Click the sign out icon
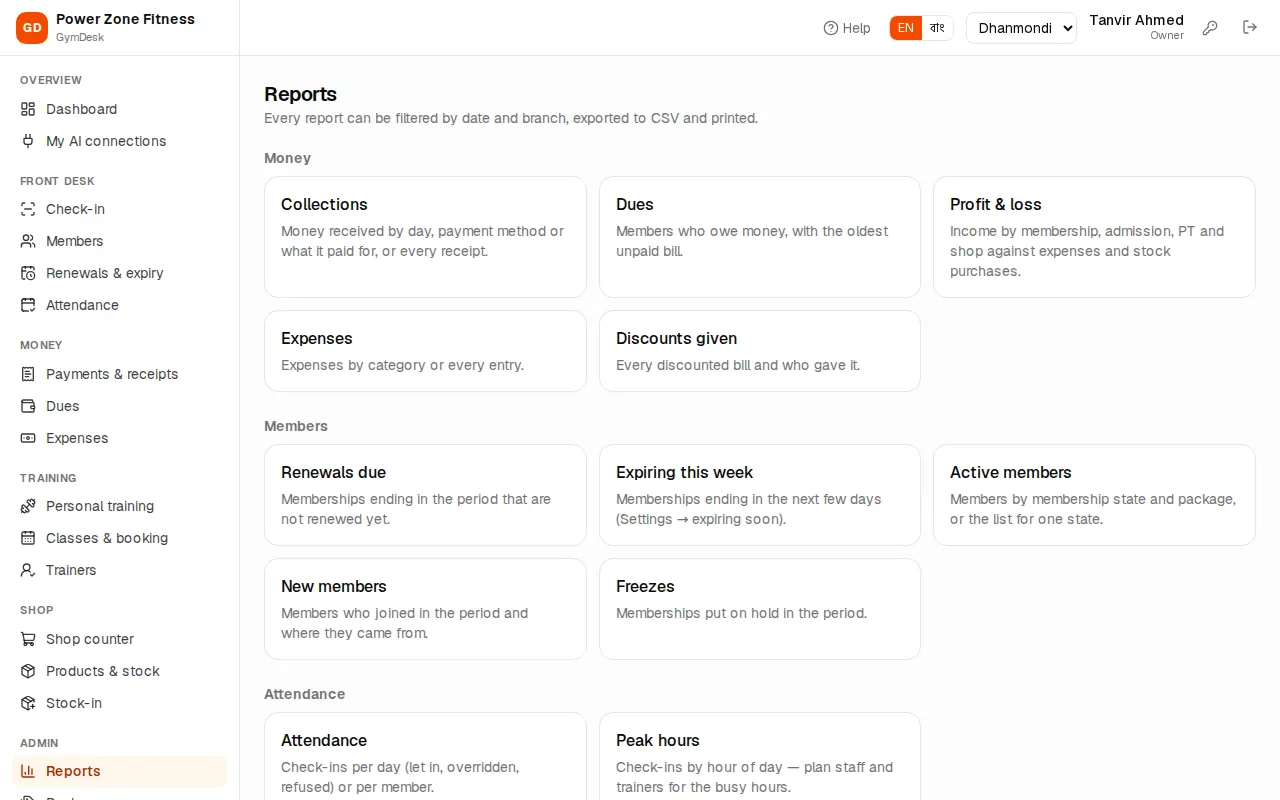 [x=1250, y=28]
